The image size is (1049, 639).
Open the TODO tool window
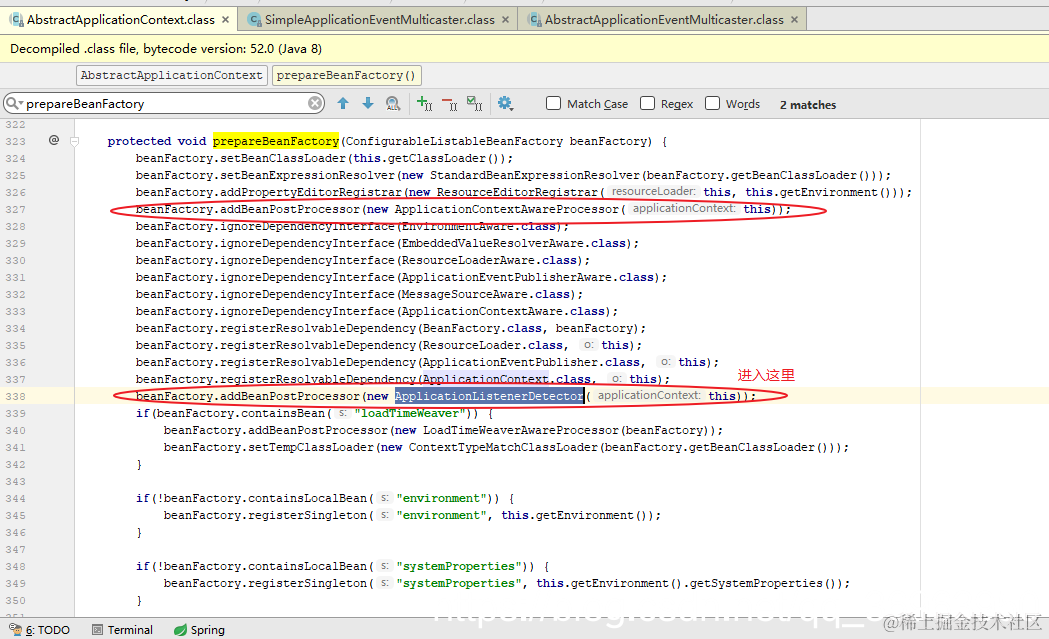pos(39,630)
